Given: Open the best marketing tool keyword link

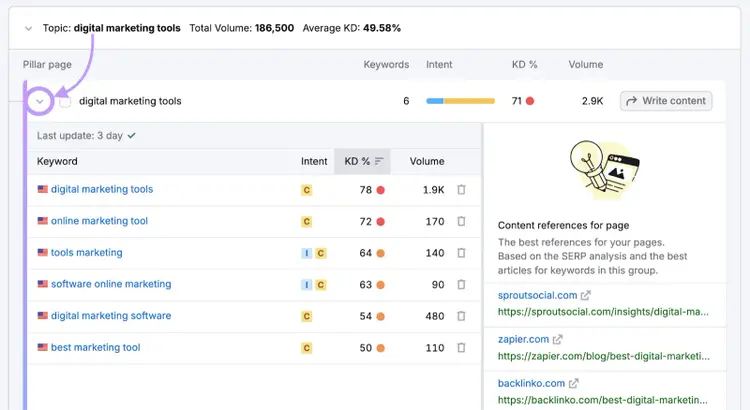Looking at the screenshot, I should tap(96, 347).
